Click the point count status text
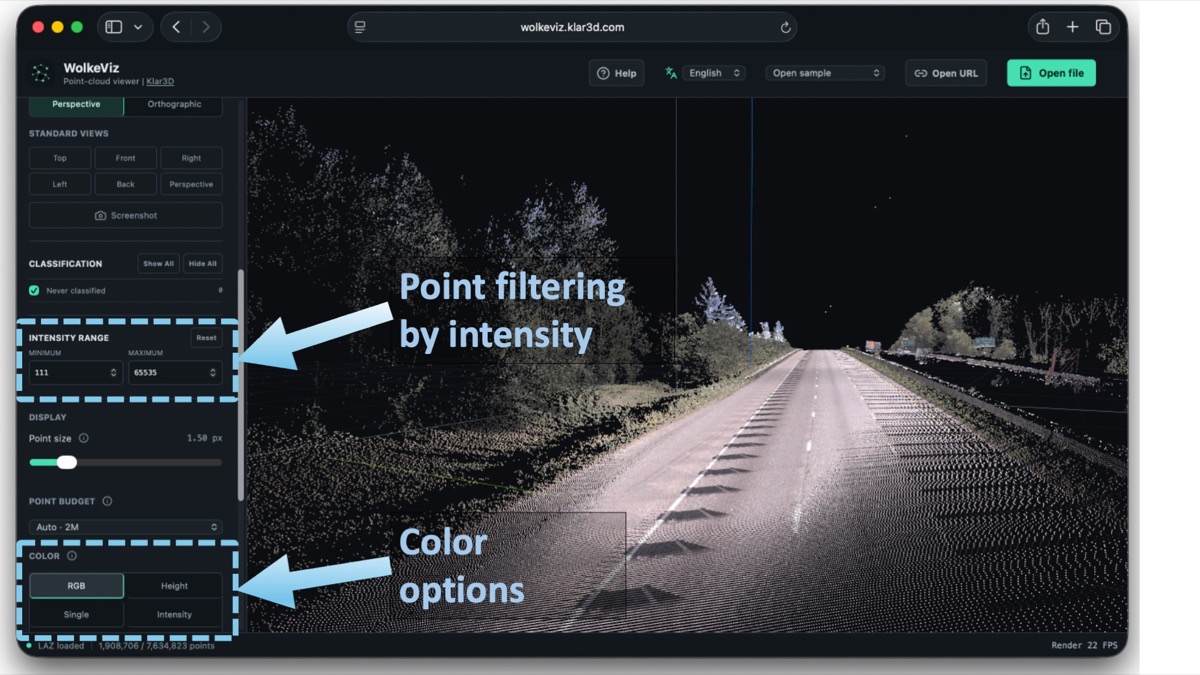 click(156, 646)
